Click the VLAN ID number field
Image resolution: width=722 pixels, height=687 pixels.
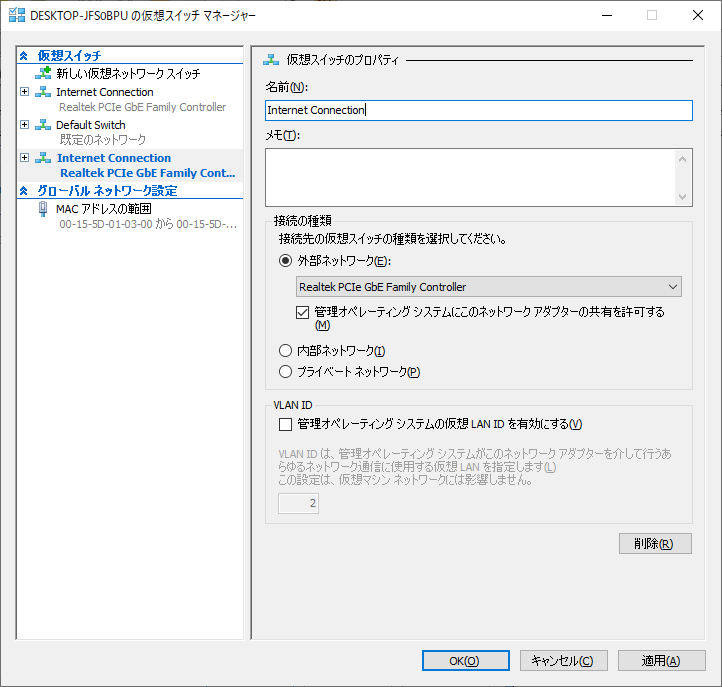click(x=298, y=503)
